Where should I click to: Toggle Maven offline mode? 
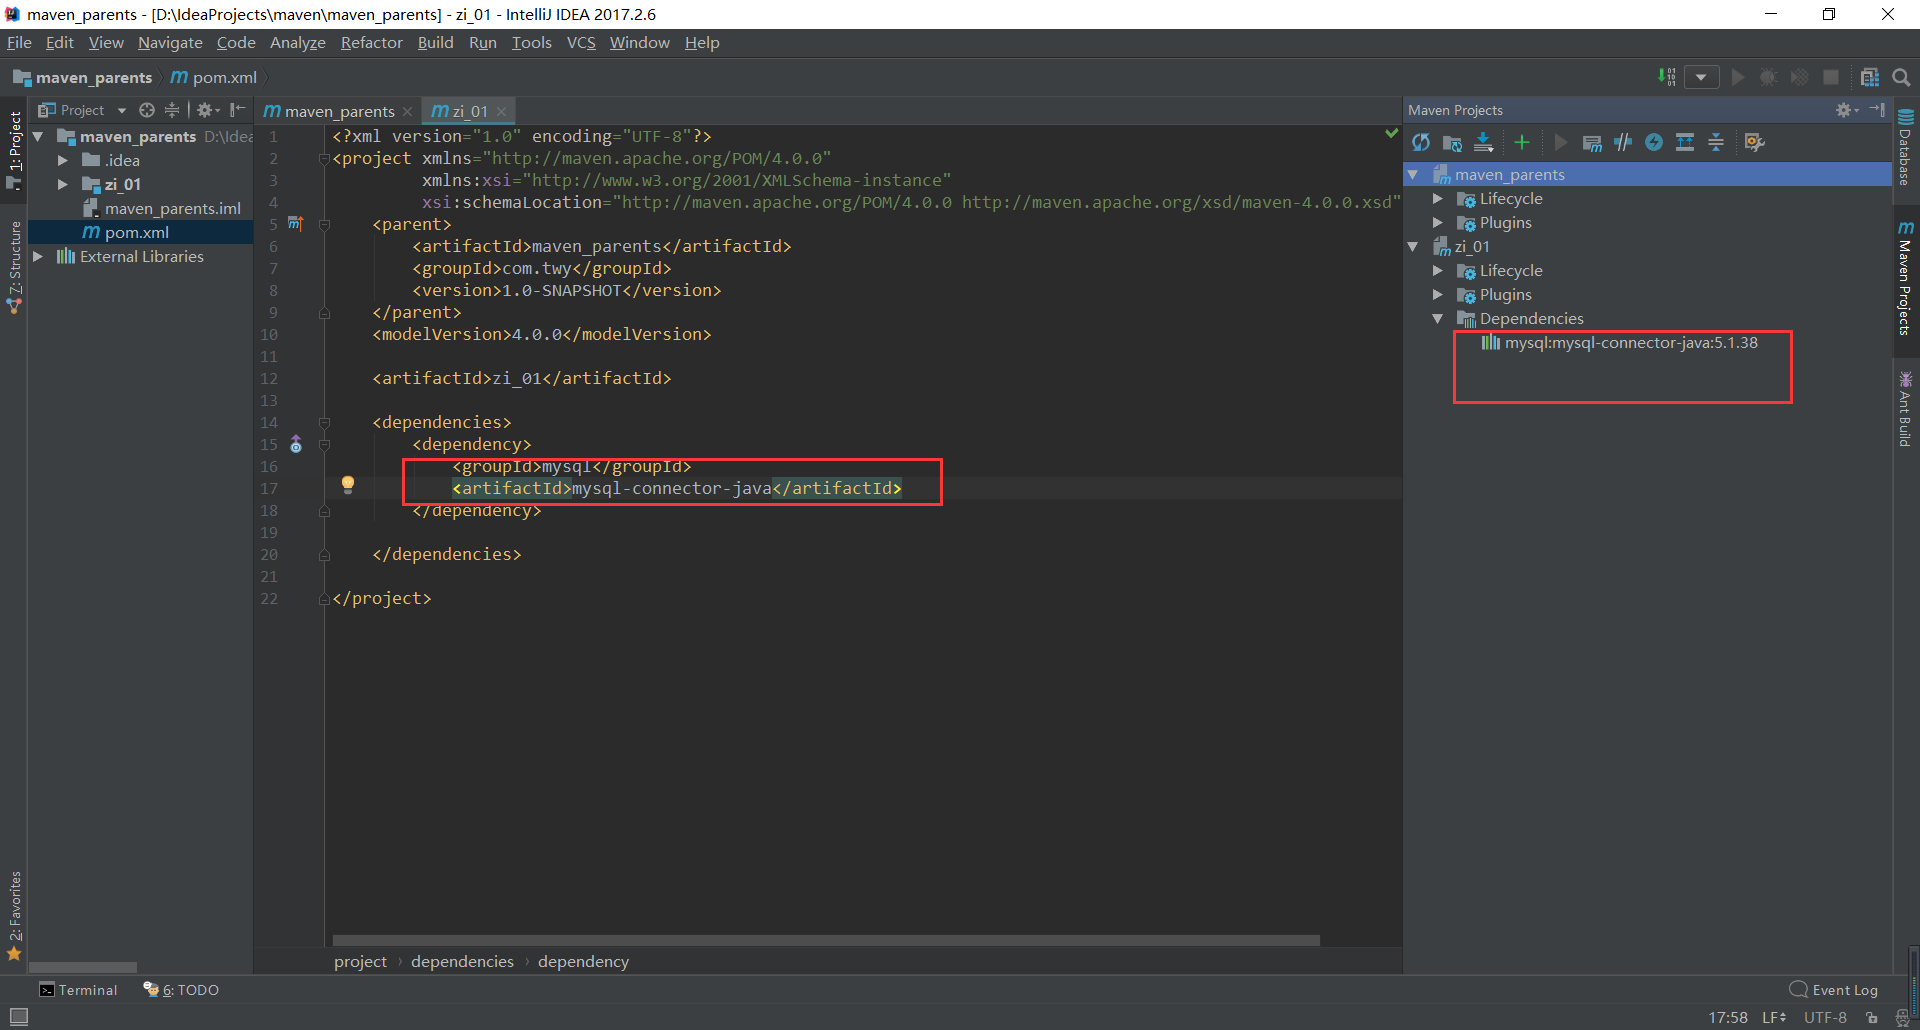(x=1623, y=143)
